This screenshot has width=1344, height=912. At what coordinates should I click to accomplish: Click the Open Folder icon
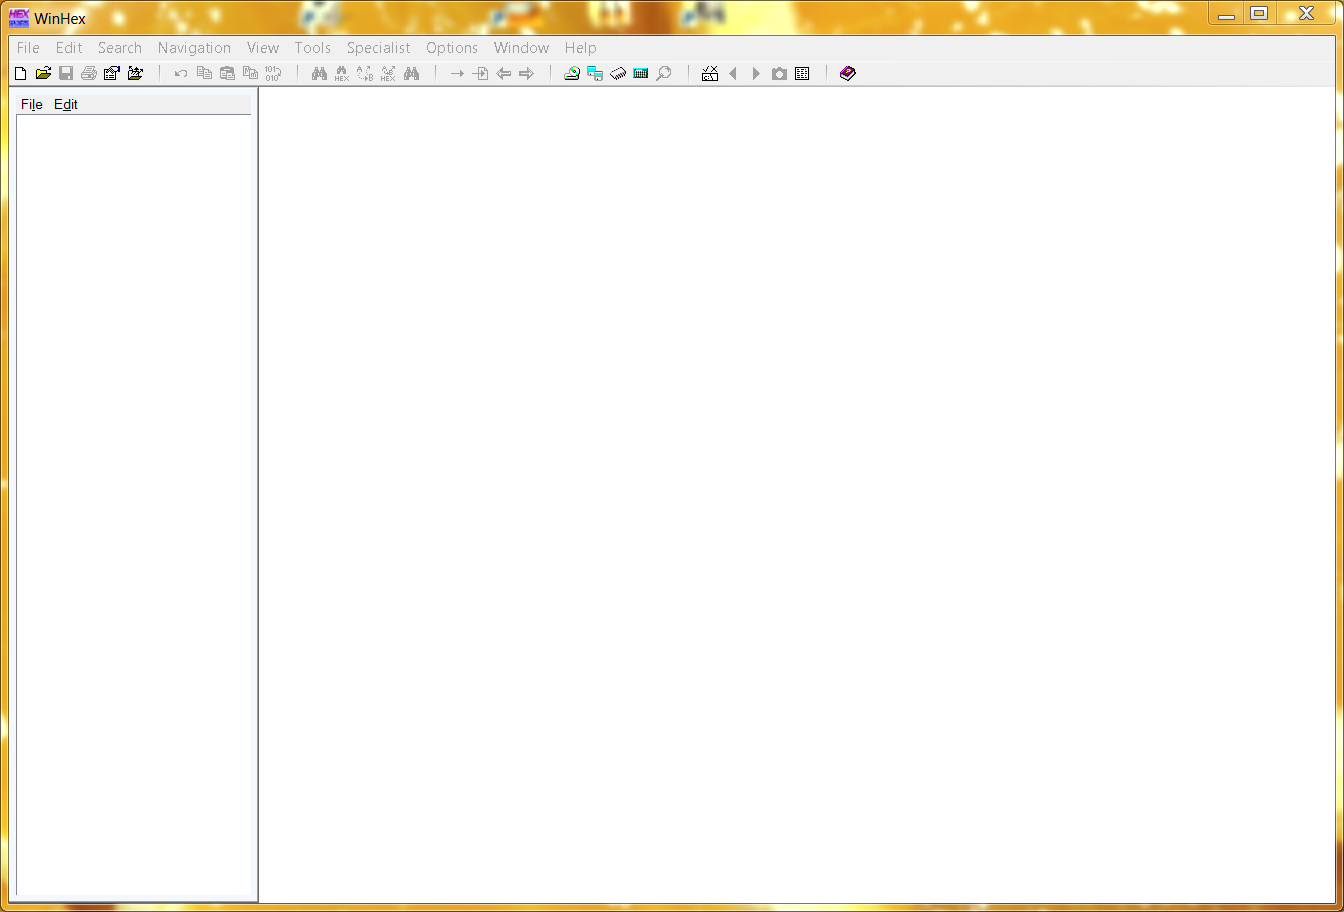pyautogui.click(x=136, y=73)
